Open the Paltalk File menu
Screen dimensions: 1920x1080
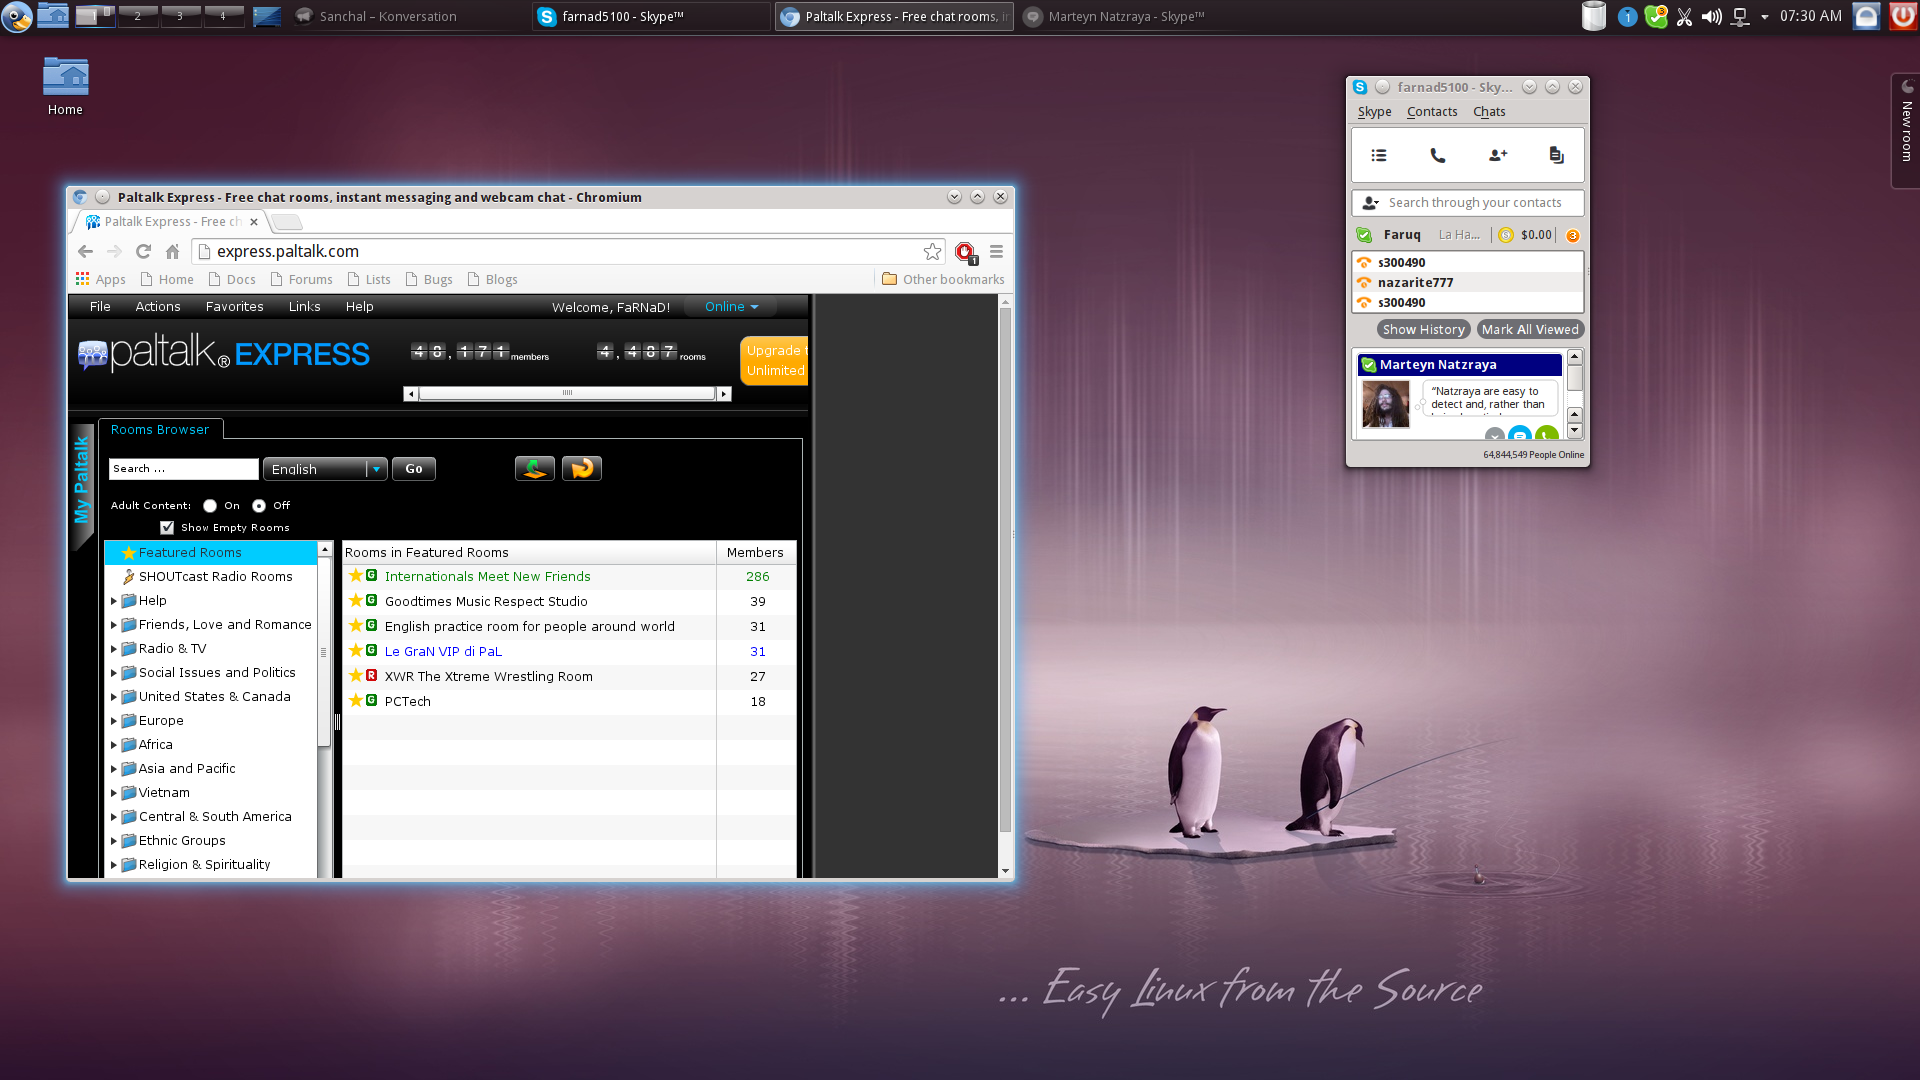[100, 307]
